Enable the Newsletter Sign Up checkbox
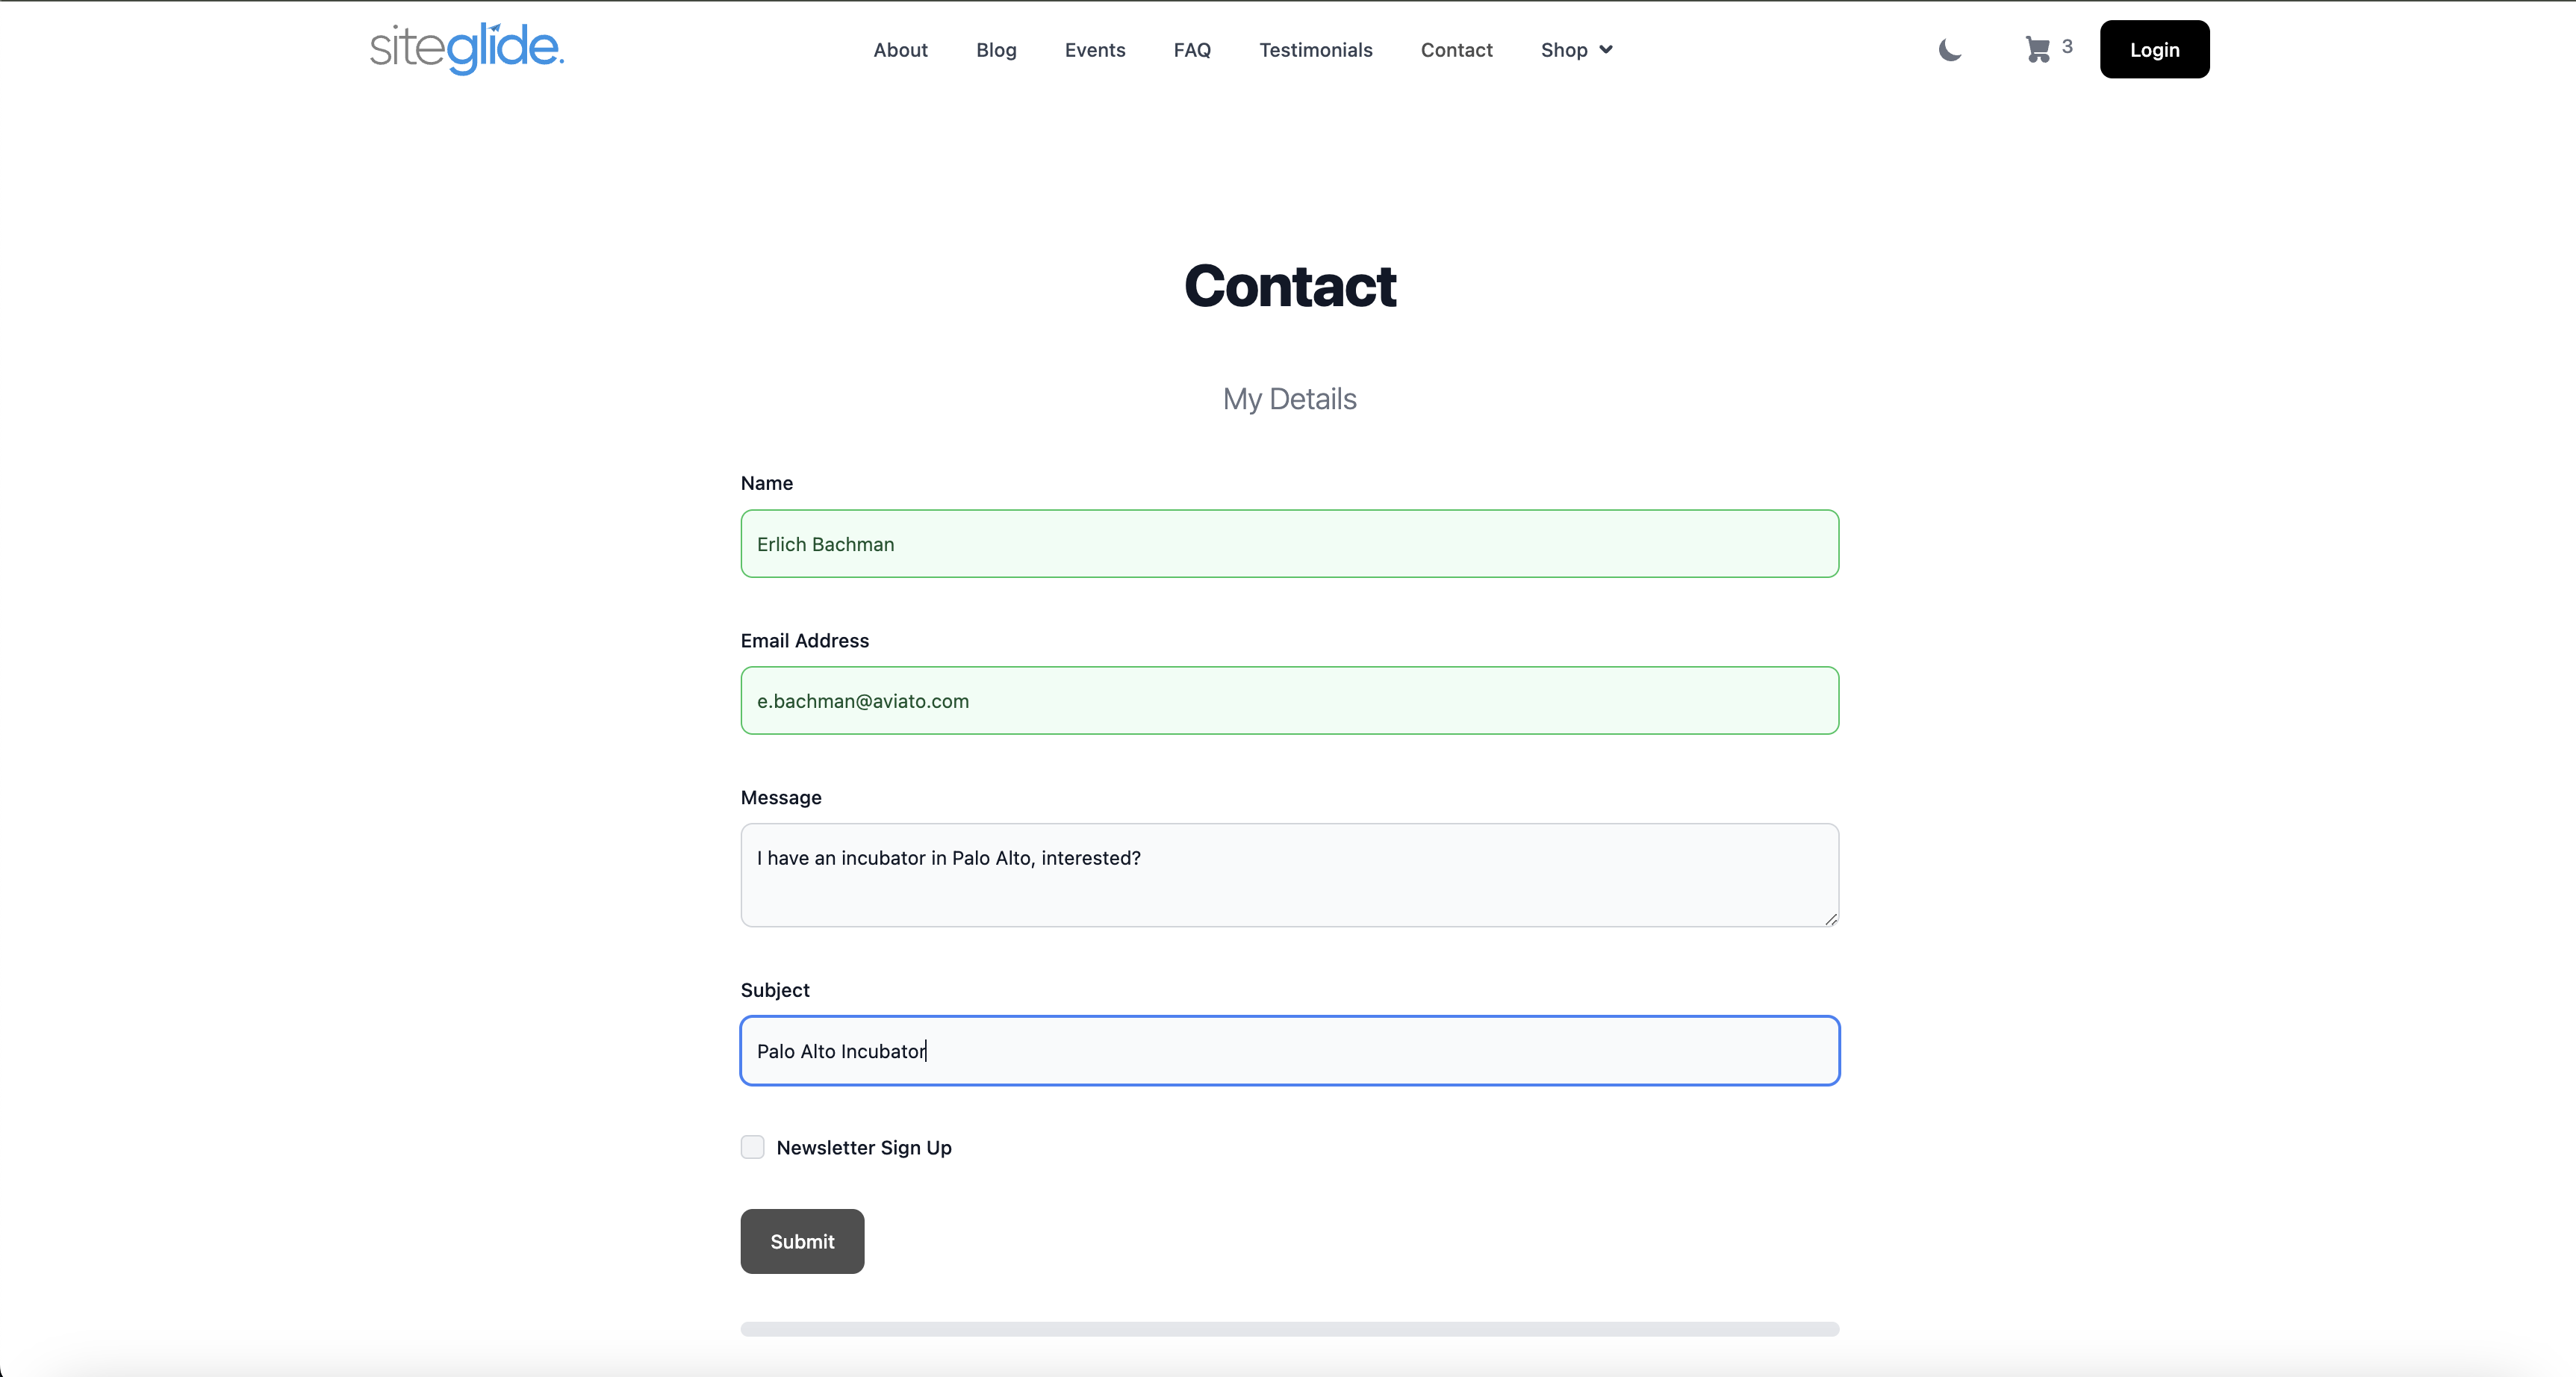 click(753, 1147)
